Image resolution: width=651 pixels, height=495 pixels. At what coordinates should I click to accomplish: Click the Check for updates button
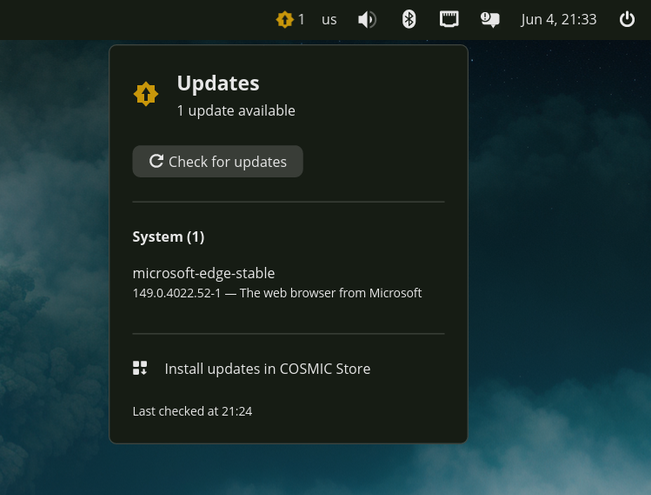tap(218, 161)
